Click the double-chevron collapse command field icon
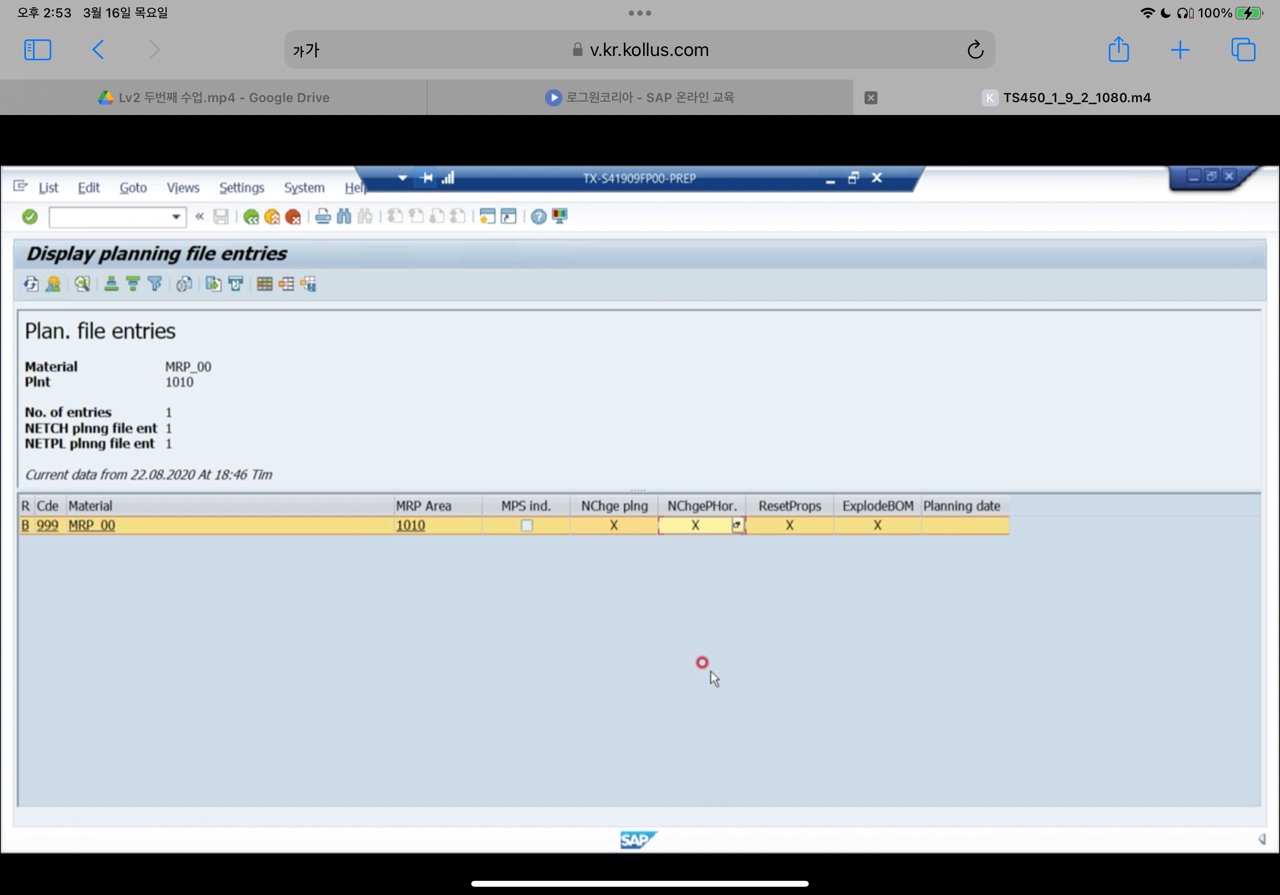 [x=199, y=217]
